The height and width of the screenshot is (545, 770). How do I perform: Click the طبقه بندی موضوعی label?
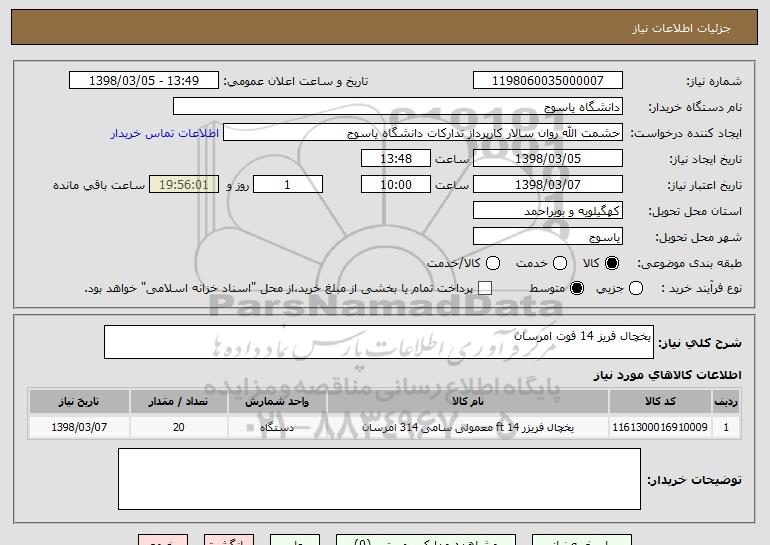(x=689, y=263)
